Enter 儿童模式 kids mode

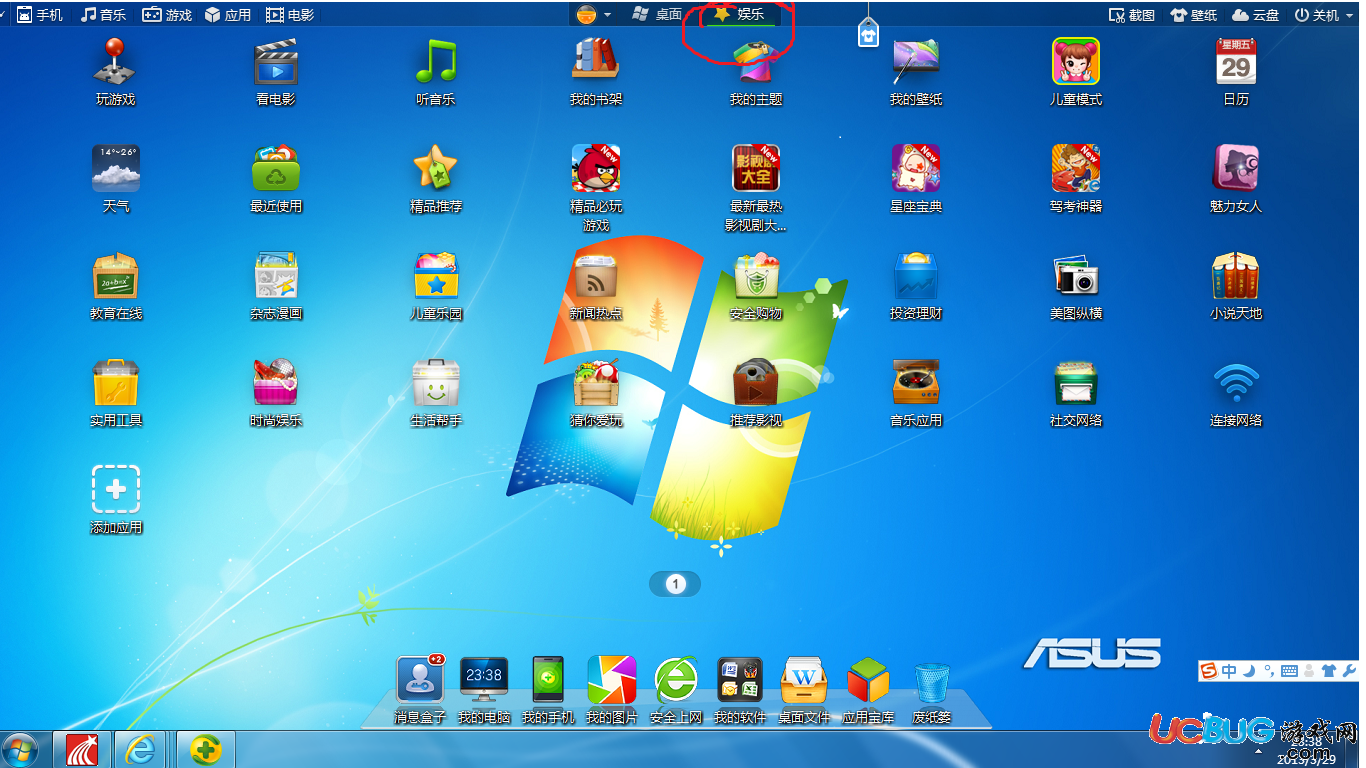[1076, 62]
